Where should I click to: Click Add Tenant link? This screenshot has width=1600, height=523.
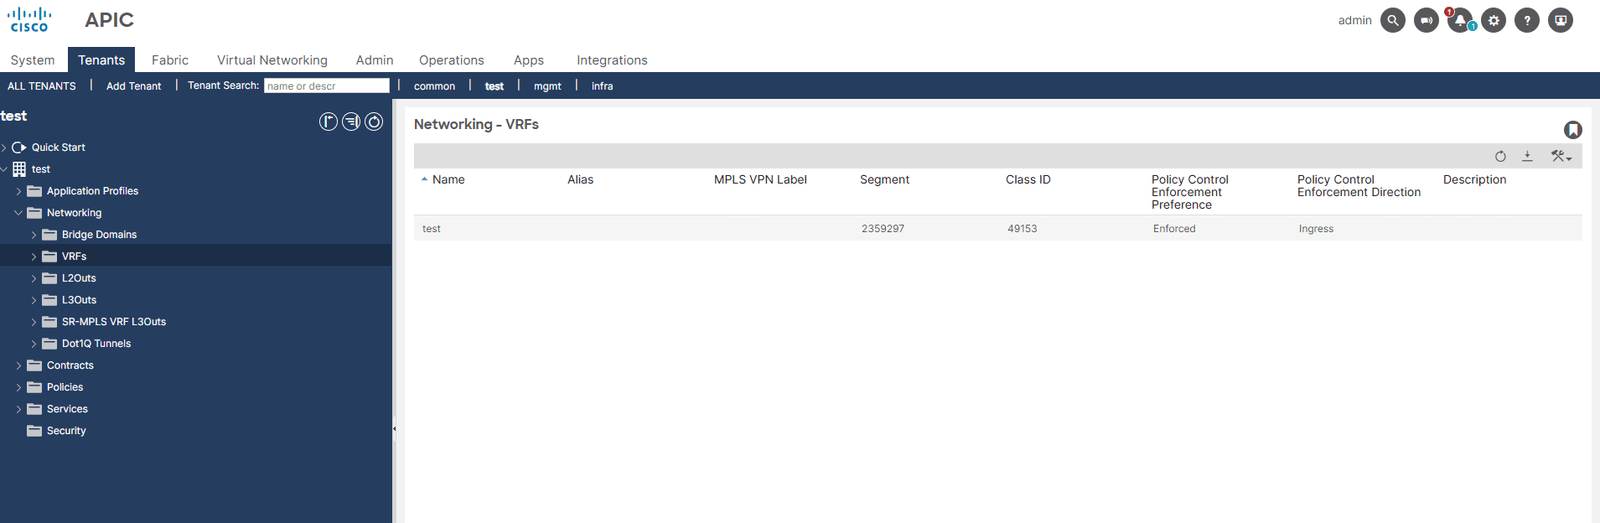click(x=134, y=86)
